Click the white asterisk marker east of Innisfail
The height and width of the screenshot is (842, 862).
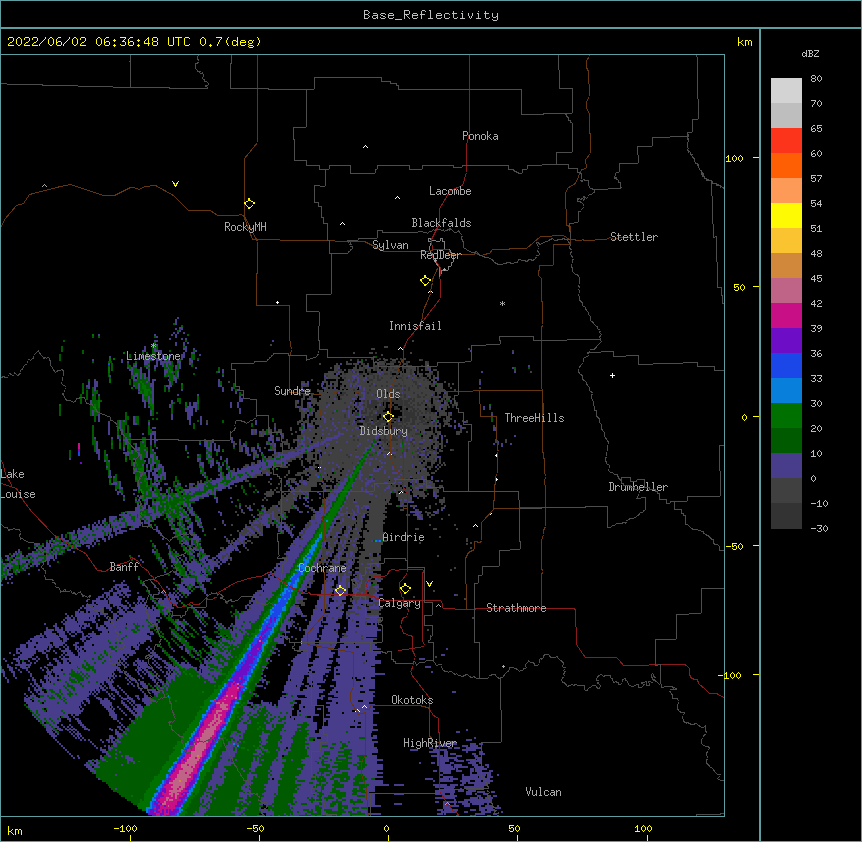click(502, 303)
